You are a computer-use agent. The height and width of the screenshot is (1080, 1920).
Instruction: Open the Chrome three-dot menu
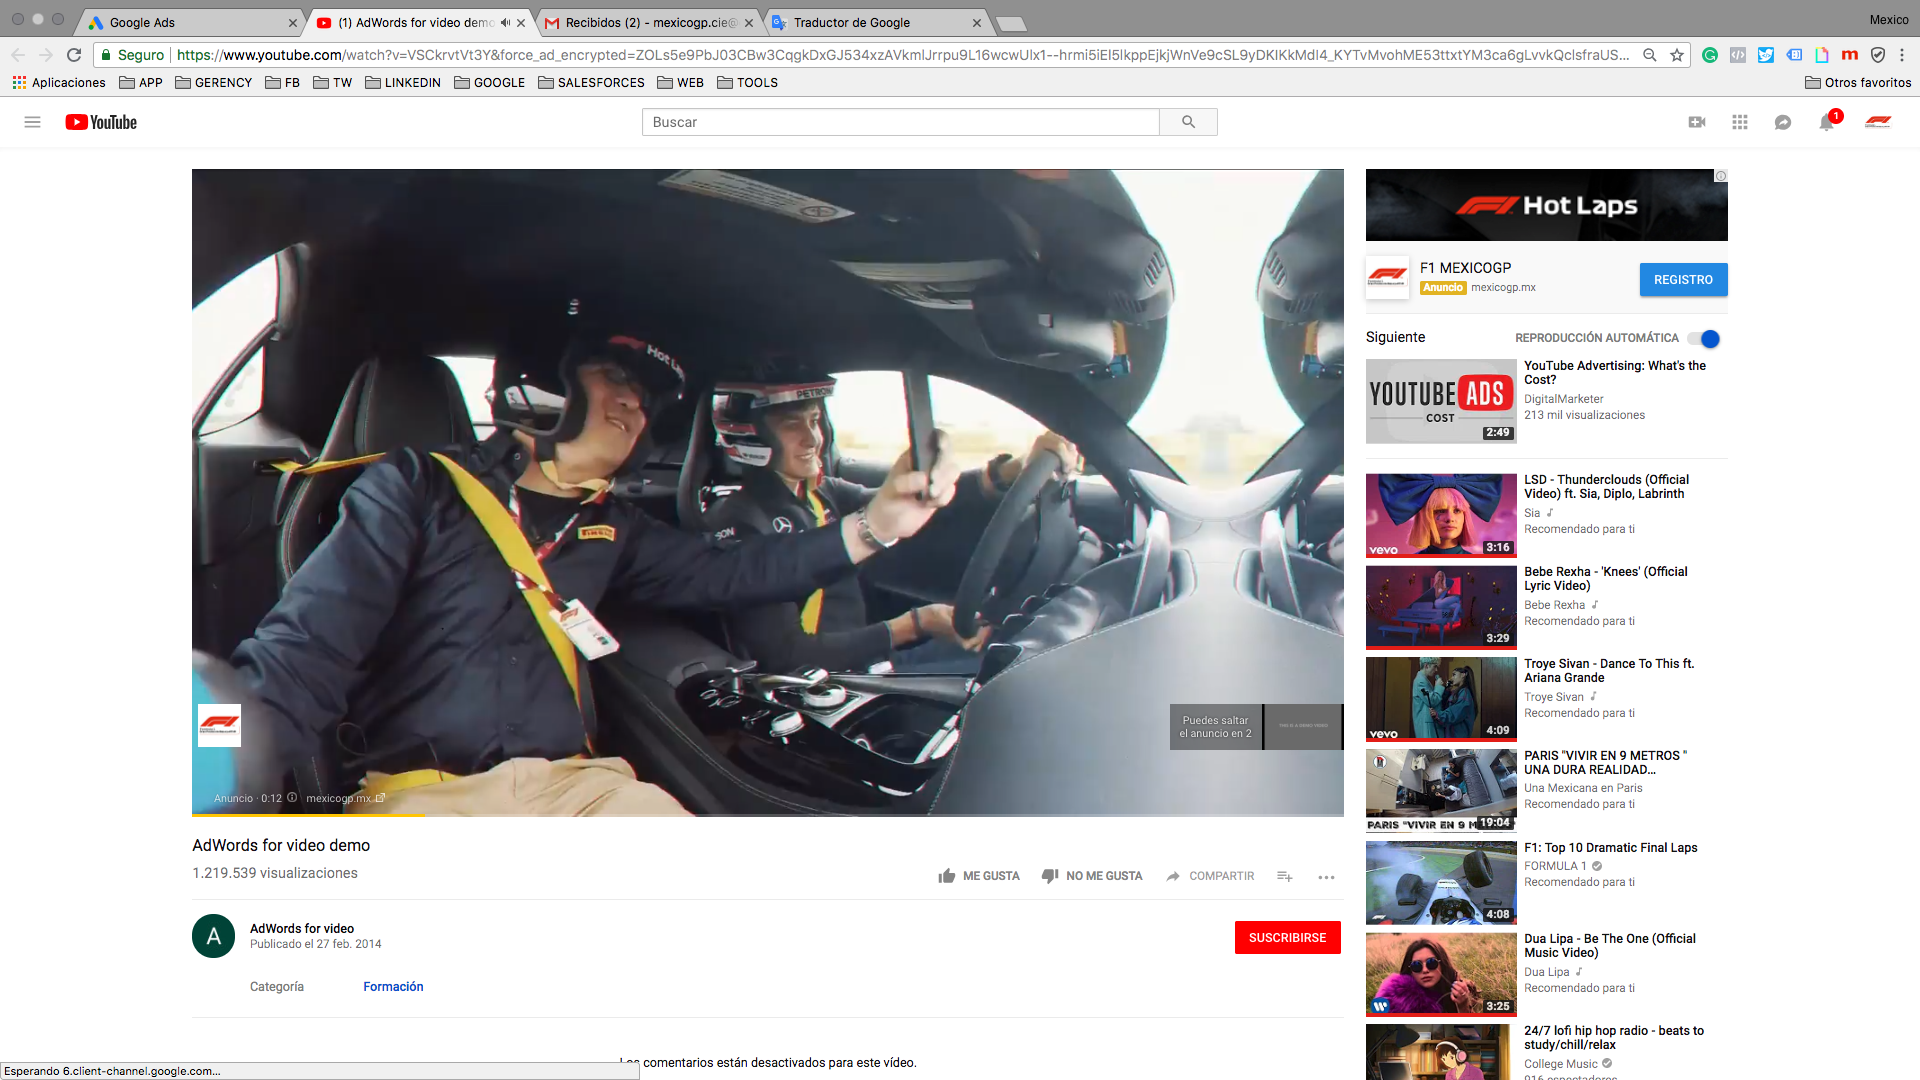click(1902, 55)
